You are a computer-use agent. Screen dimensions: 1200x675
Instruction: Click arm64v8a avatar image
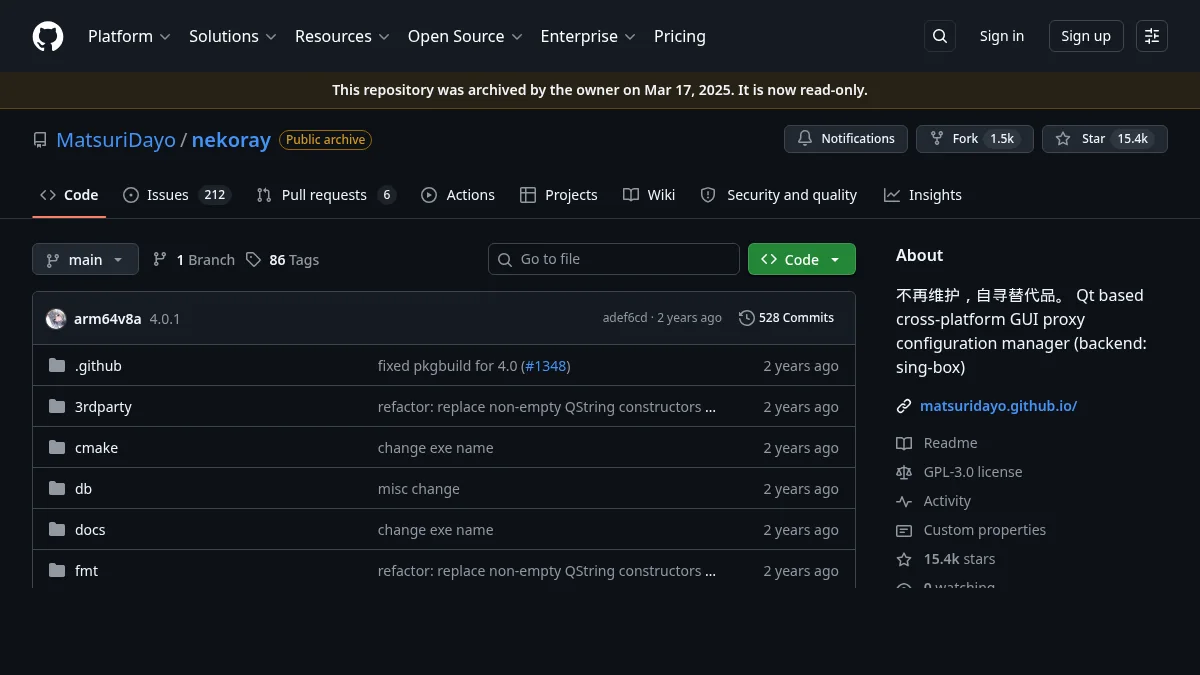click(56, 319)
